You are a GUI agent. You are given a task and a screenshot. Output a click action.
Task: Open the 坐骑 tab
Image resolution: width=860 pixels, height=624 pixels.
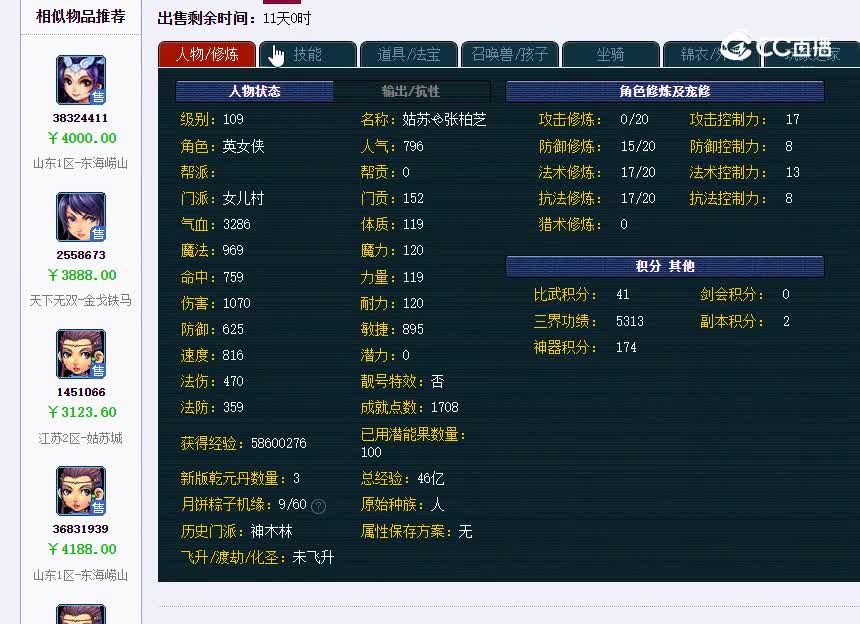click(x=610, y=54)
